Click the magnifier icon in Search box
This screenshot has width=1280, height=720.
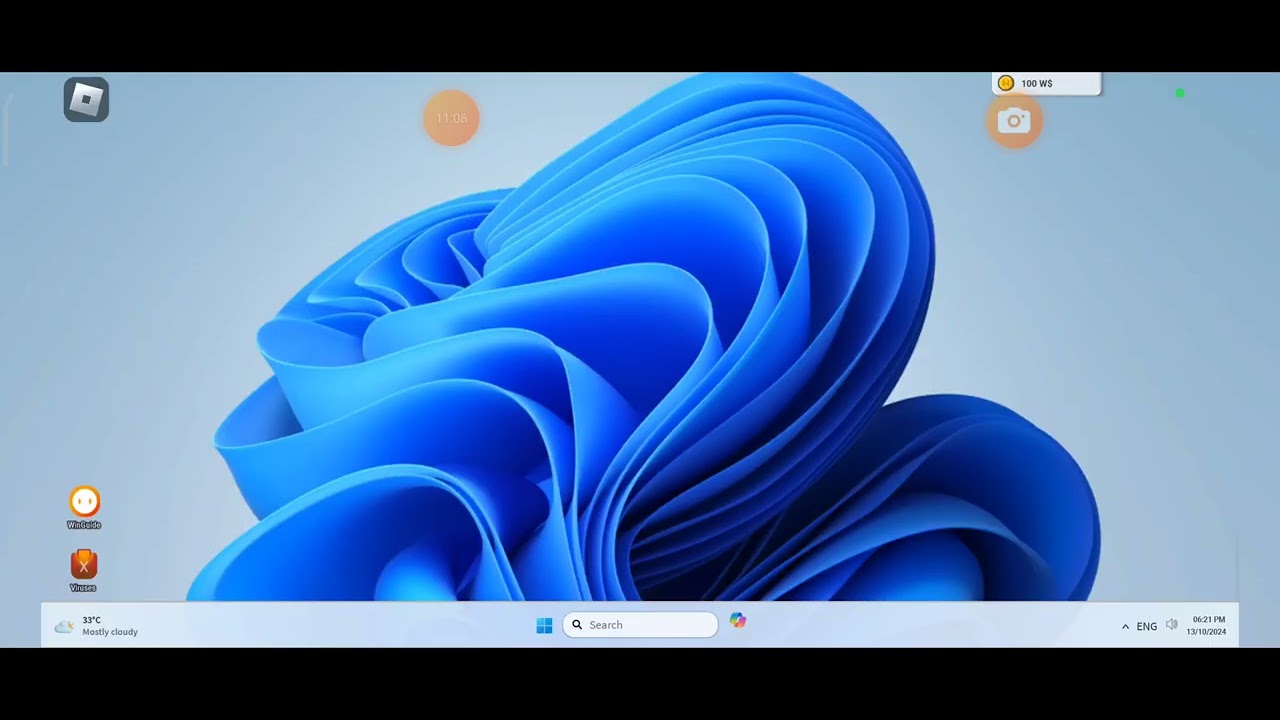point(577,625)
